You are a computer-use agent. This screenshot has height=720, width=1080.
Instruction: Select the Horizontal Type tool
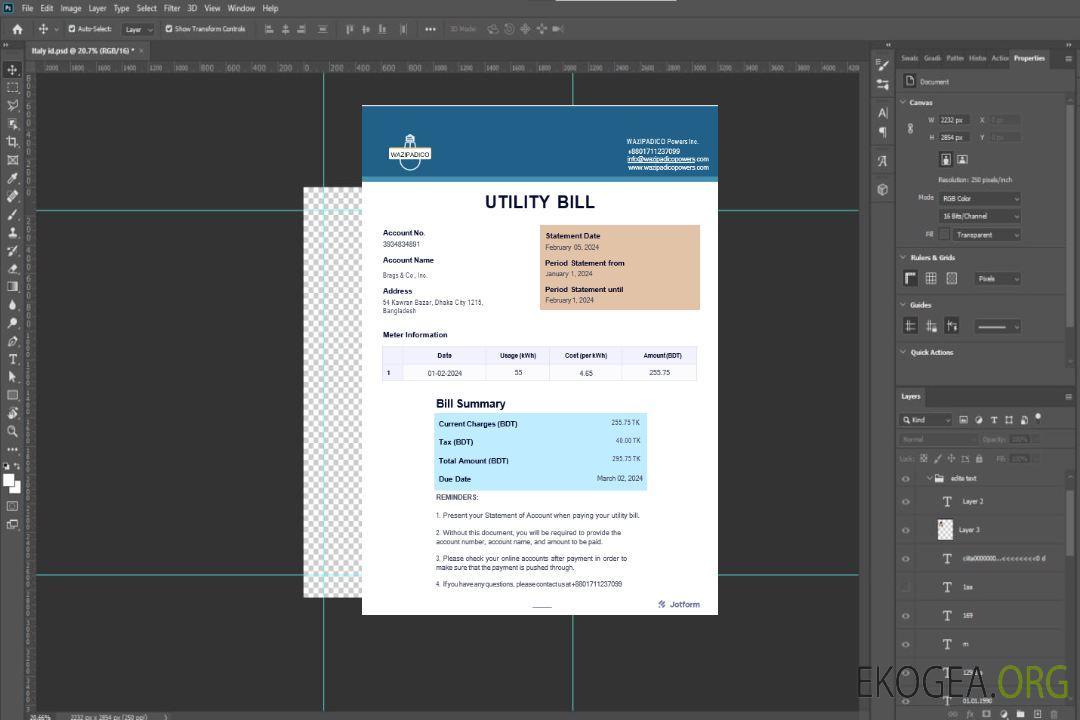click(13, 359)
